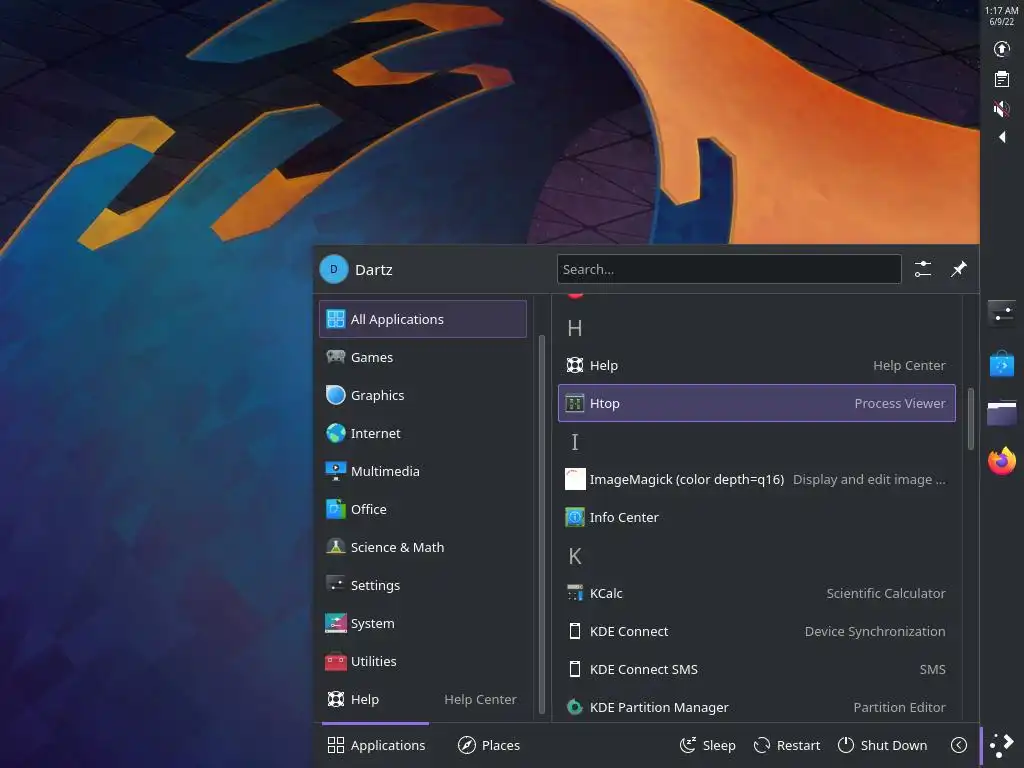
Task: Switch to the Applications tab
Action: (x=376, y=745)
